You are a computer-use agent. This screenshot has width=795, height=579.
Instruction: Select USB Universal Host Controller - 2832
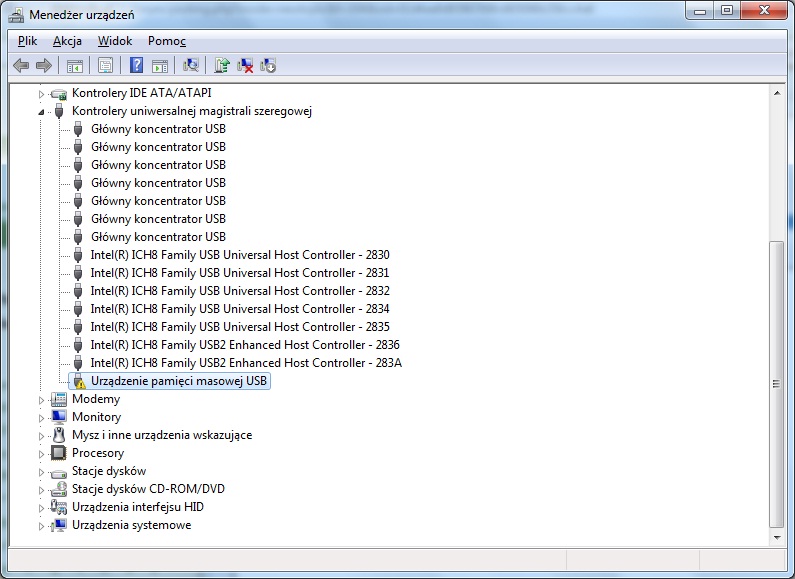pyautogui.click(x=240, y=291)
